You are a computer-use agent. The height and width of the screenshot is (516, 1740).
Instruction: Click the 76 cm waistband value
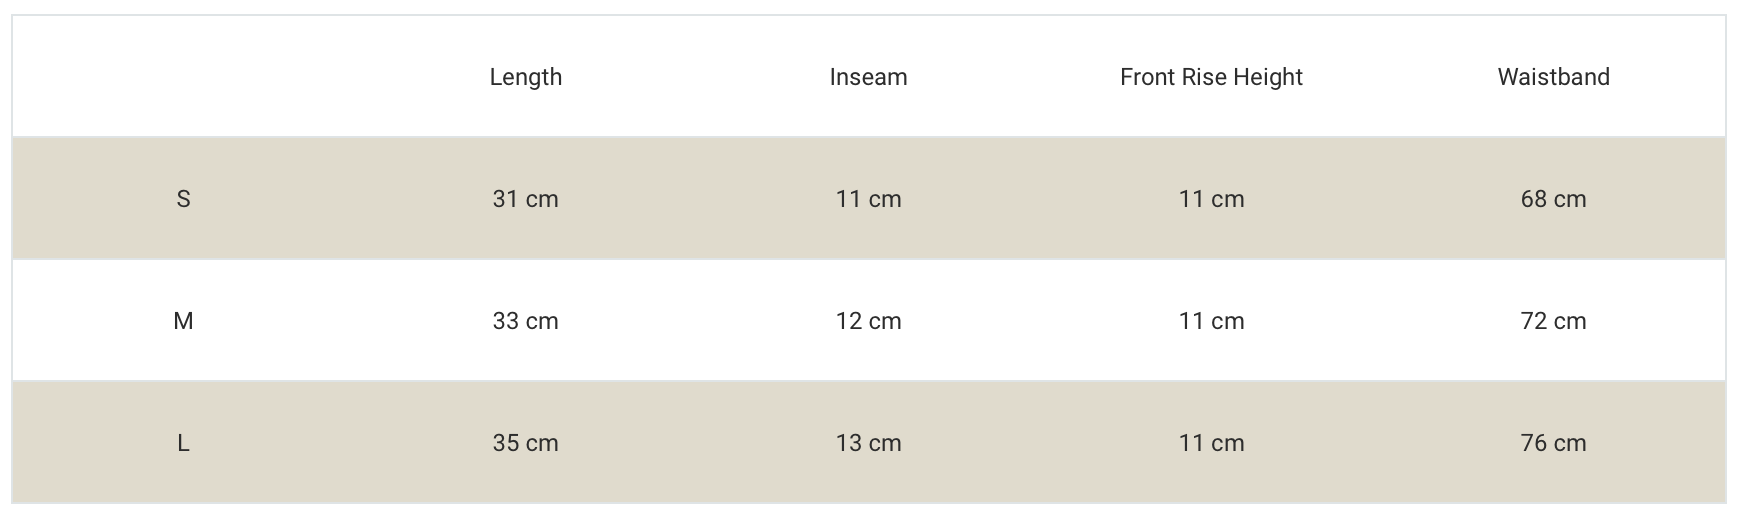pyautogui.click(x=1553, y=443)
